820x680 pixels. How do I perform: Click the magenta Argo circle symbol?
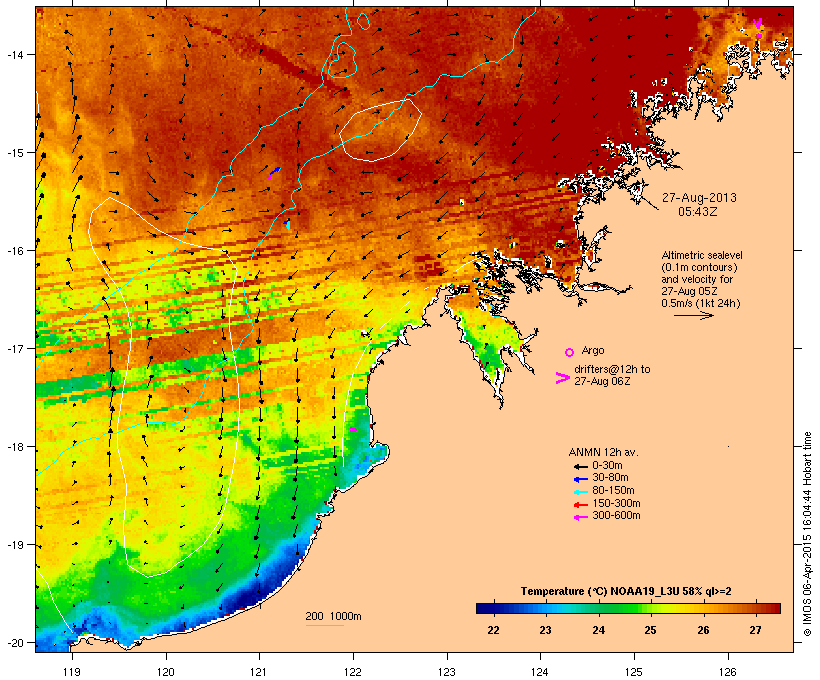coord(570,352)
